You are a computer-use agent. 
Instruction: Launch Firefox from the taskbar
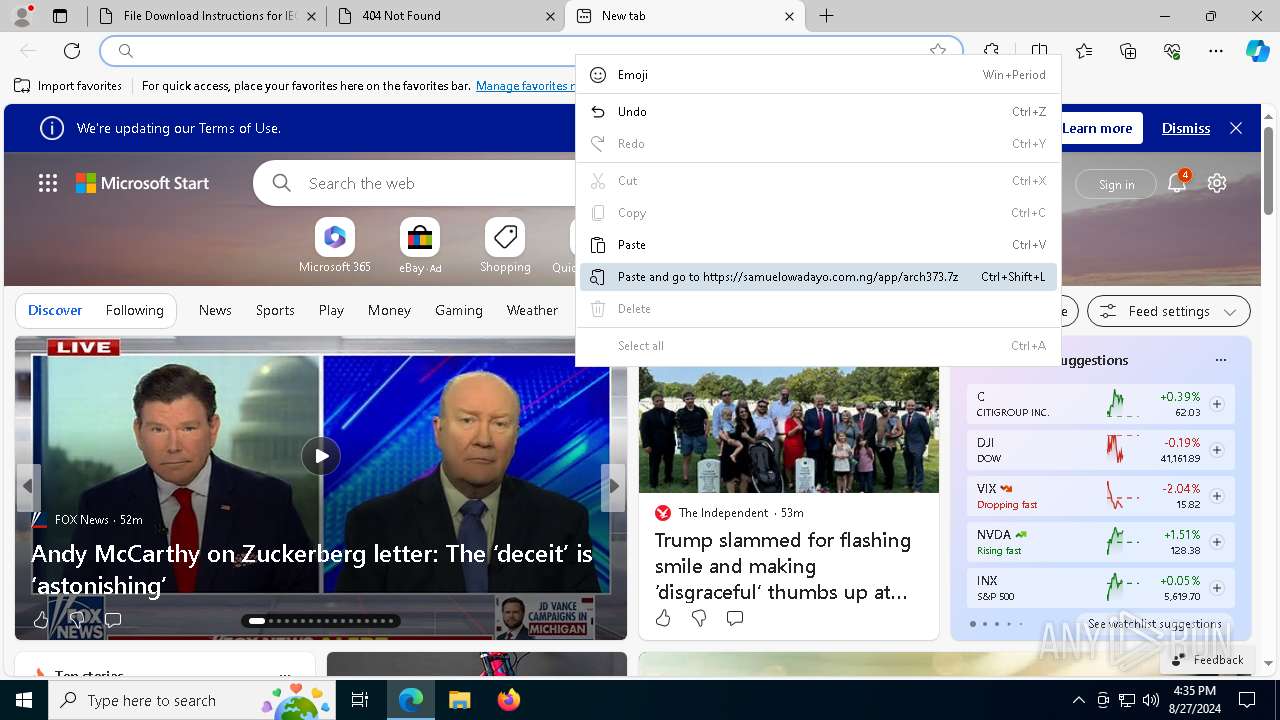[x=509, y=700]
